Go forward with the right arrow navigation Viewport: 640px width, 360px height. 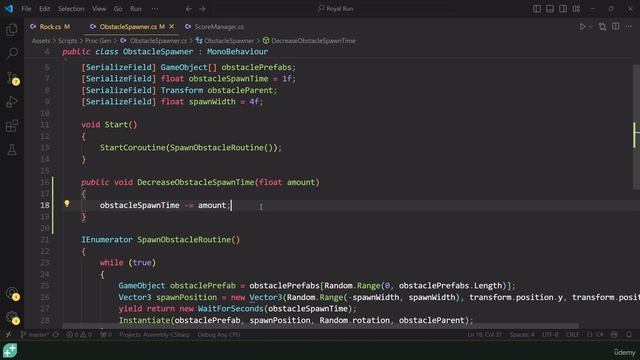(202, 9)
